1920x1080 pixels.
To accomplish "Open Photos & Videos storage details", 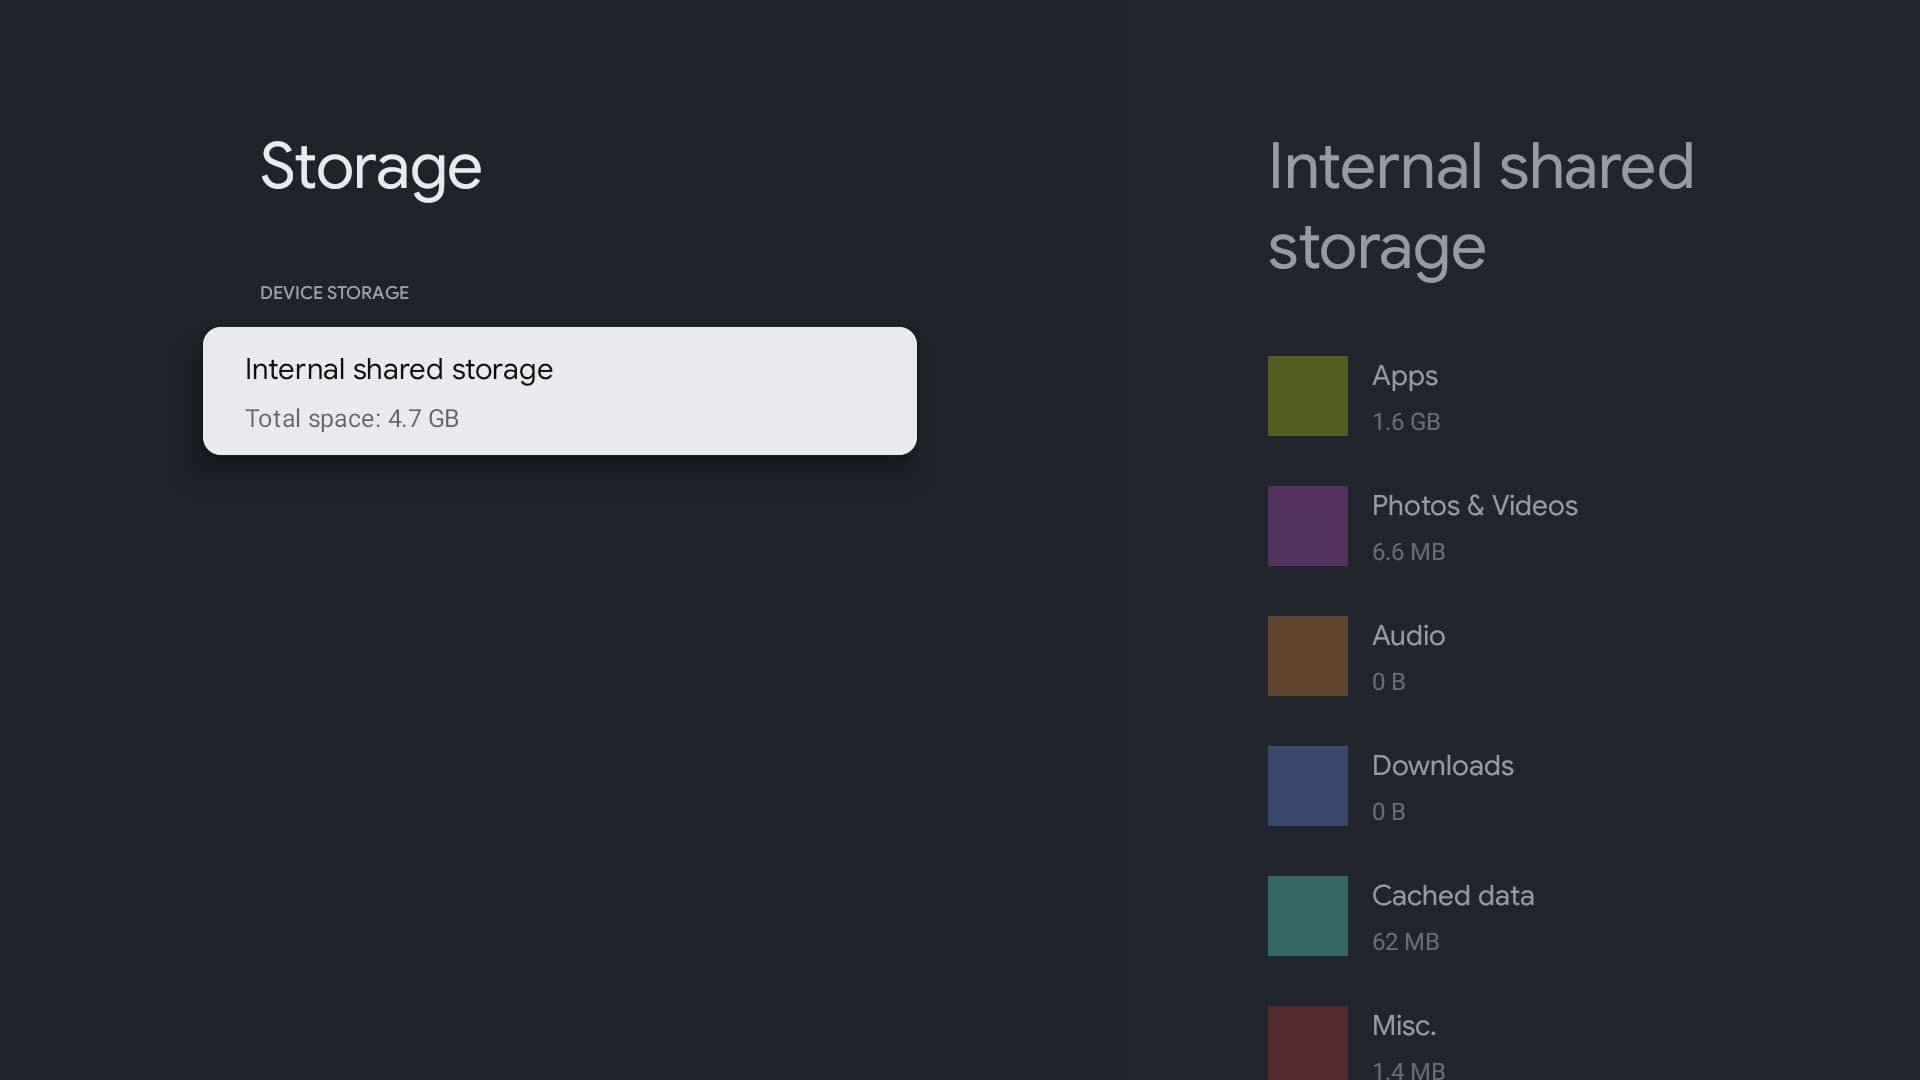I will (1475, 525).
